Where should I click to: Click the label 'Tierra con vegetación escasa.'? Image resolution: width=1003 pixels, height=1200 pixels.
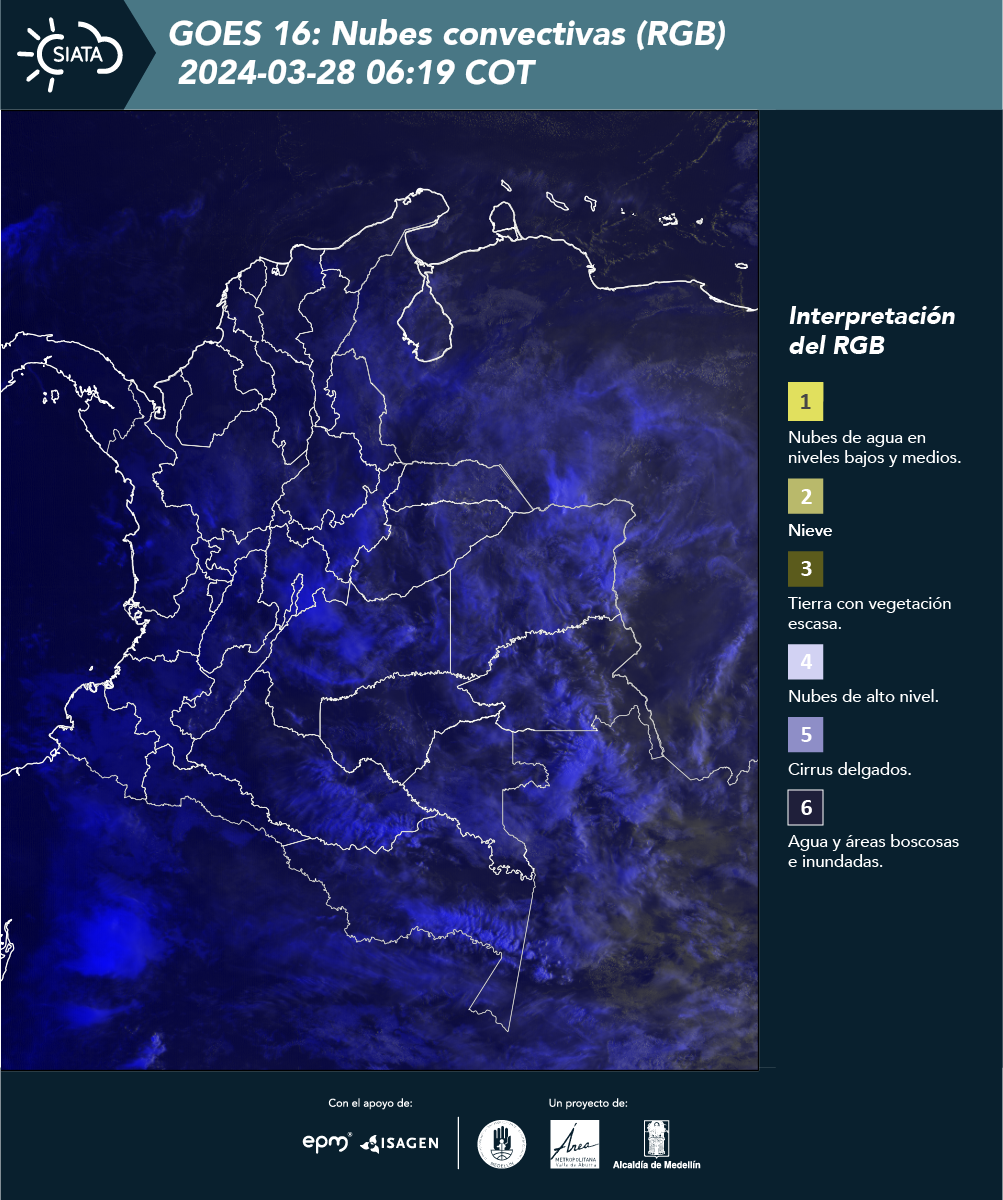click(x=869, y=614)
